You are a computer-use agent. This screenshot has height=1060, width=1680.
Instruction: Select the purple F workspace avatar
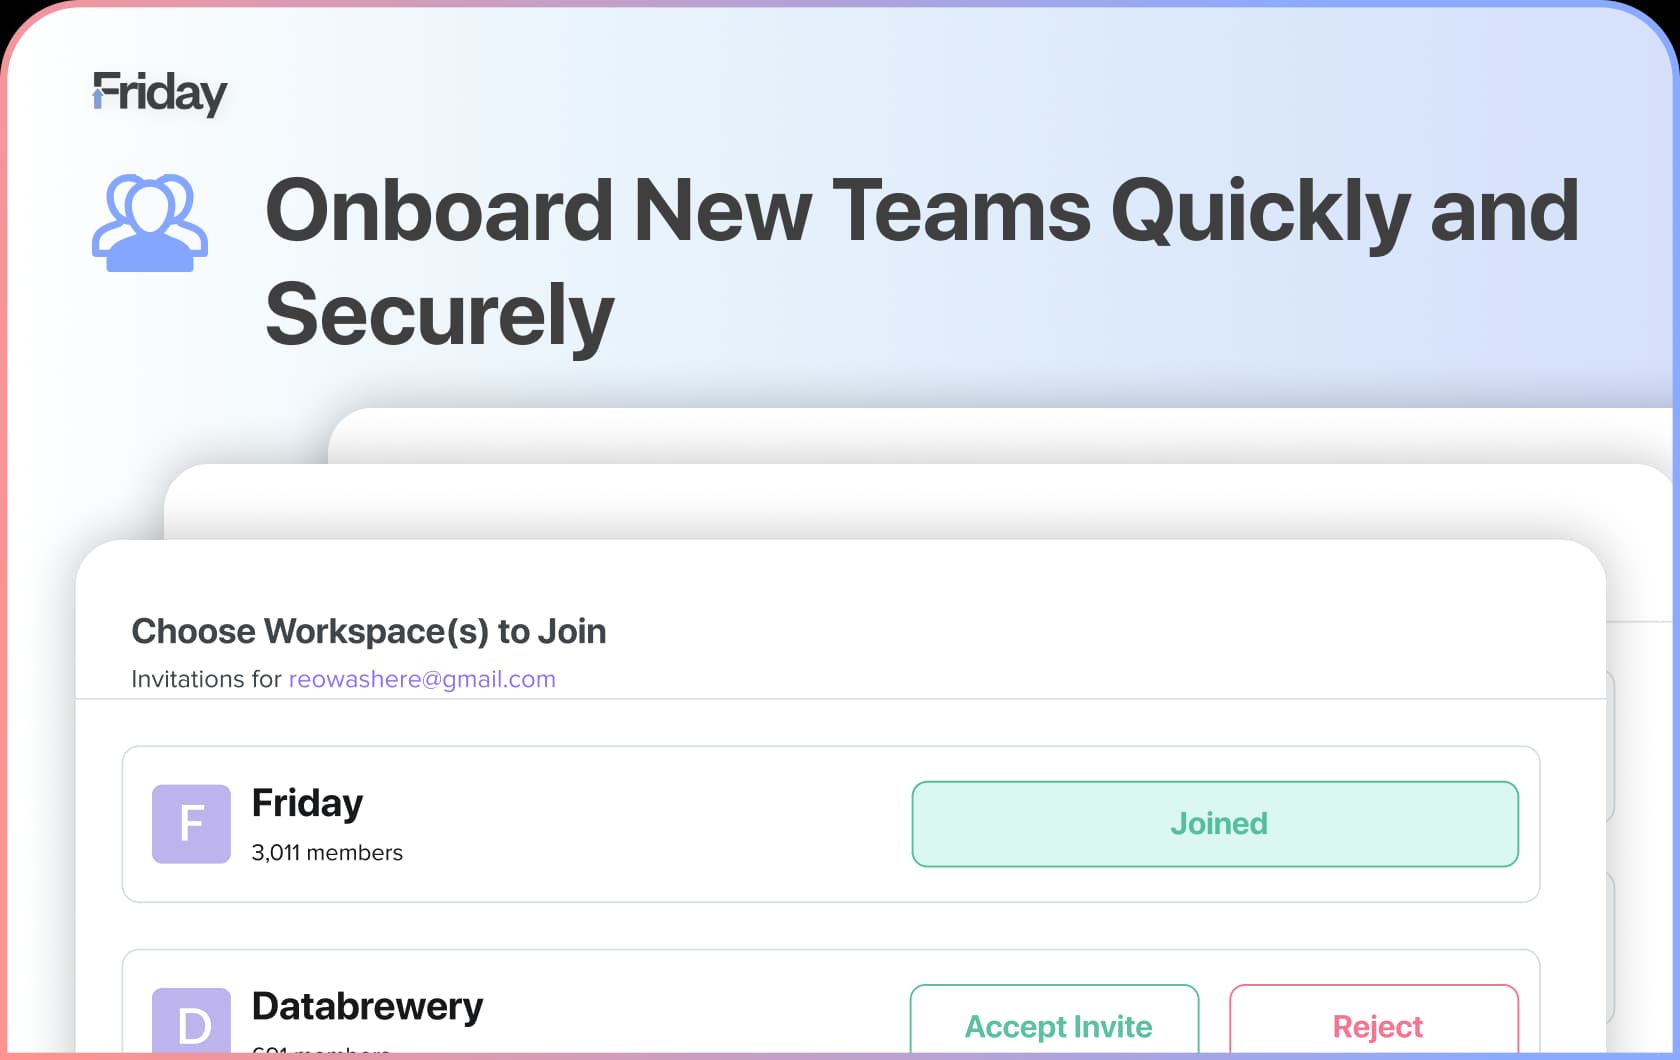coord(191,824)
